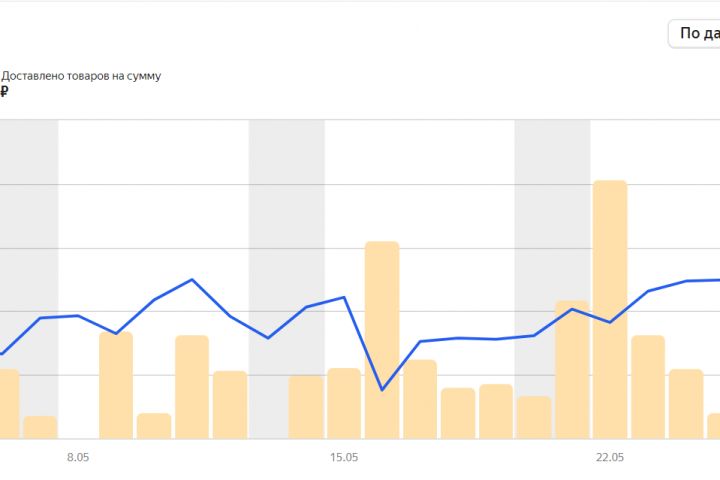Viewport: 720px width, 480px height.
Task: Click the short orange bar just left of 8.05
Action: (40, 427)
